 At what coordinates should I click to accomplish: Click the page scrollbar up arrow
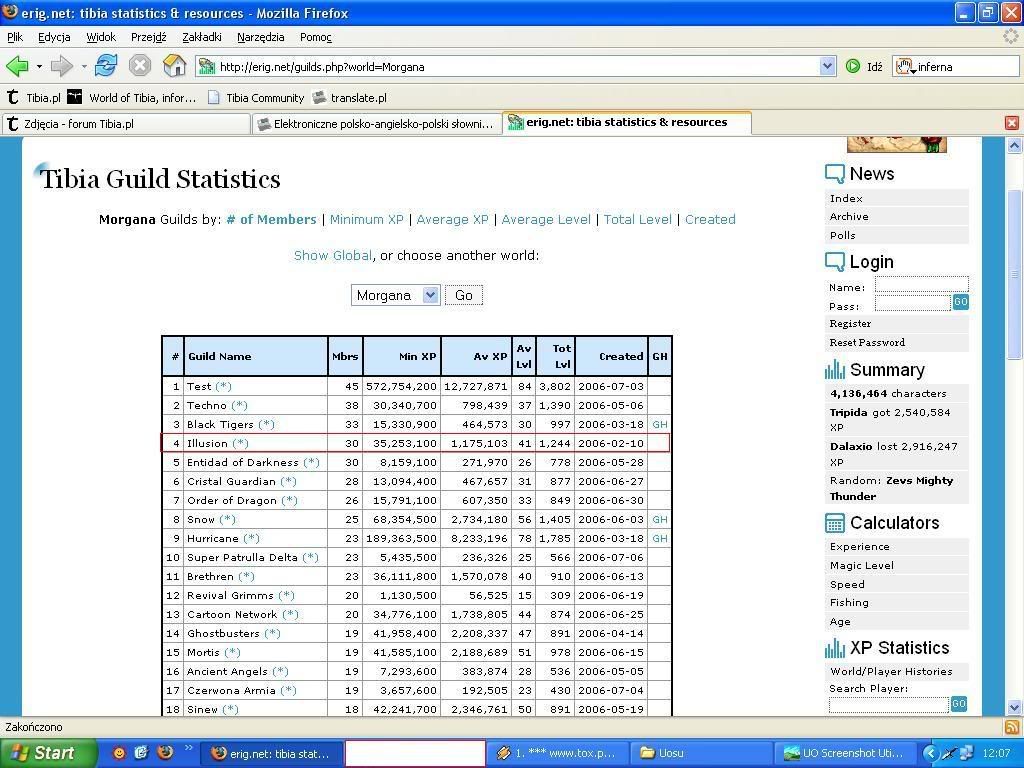1014,146
